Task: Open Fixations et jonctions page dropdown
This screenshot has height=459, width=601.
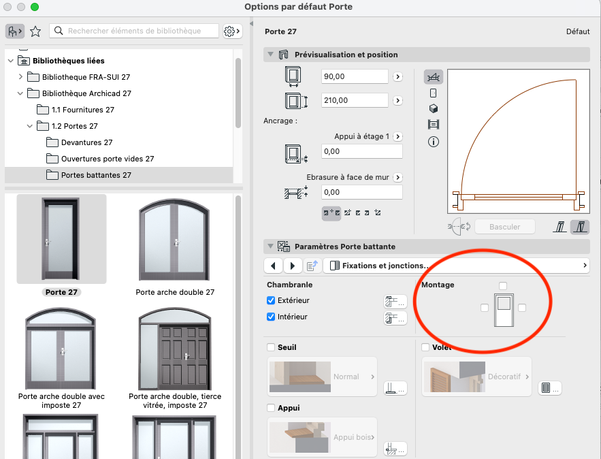Action: pyautogui.click(x=456, y=266)
